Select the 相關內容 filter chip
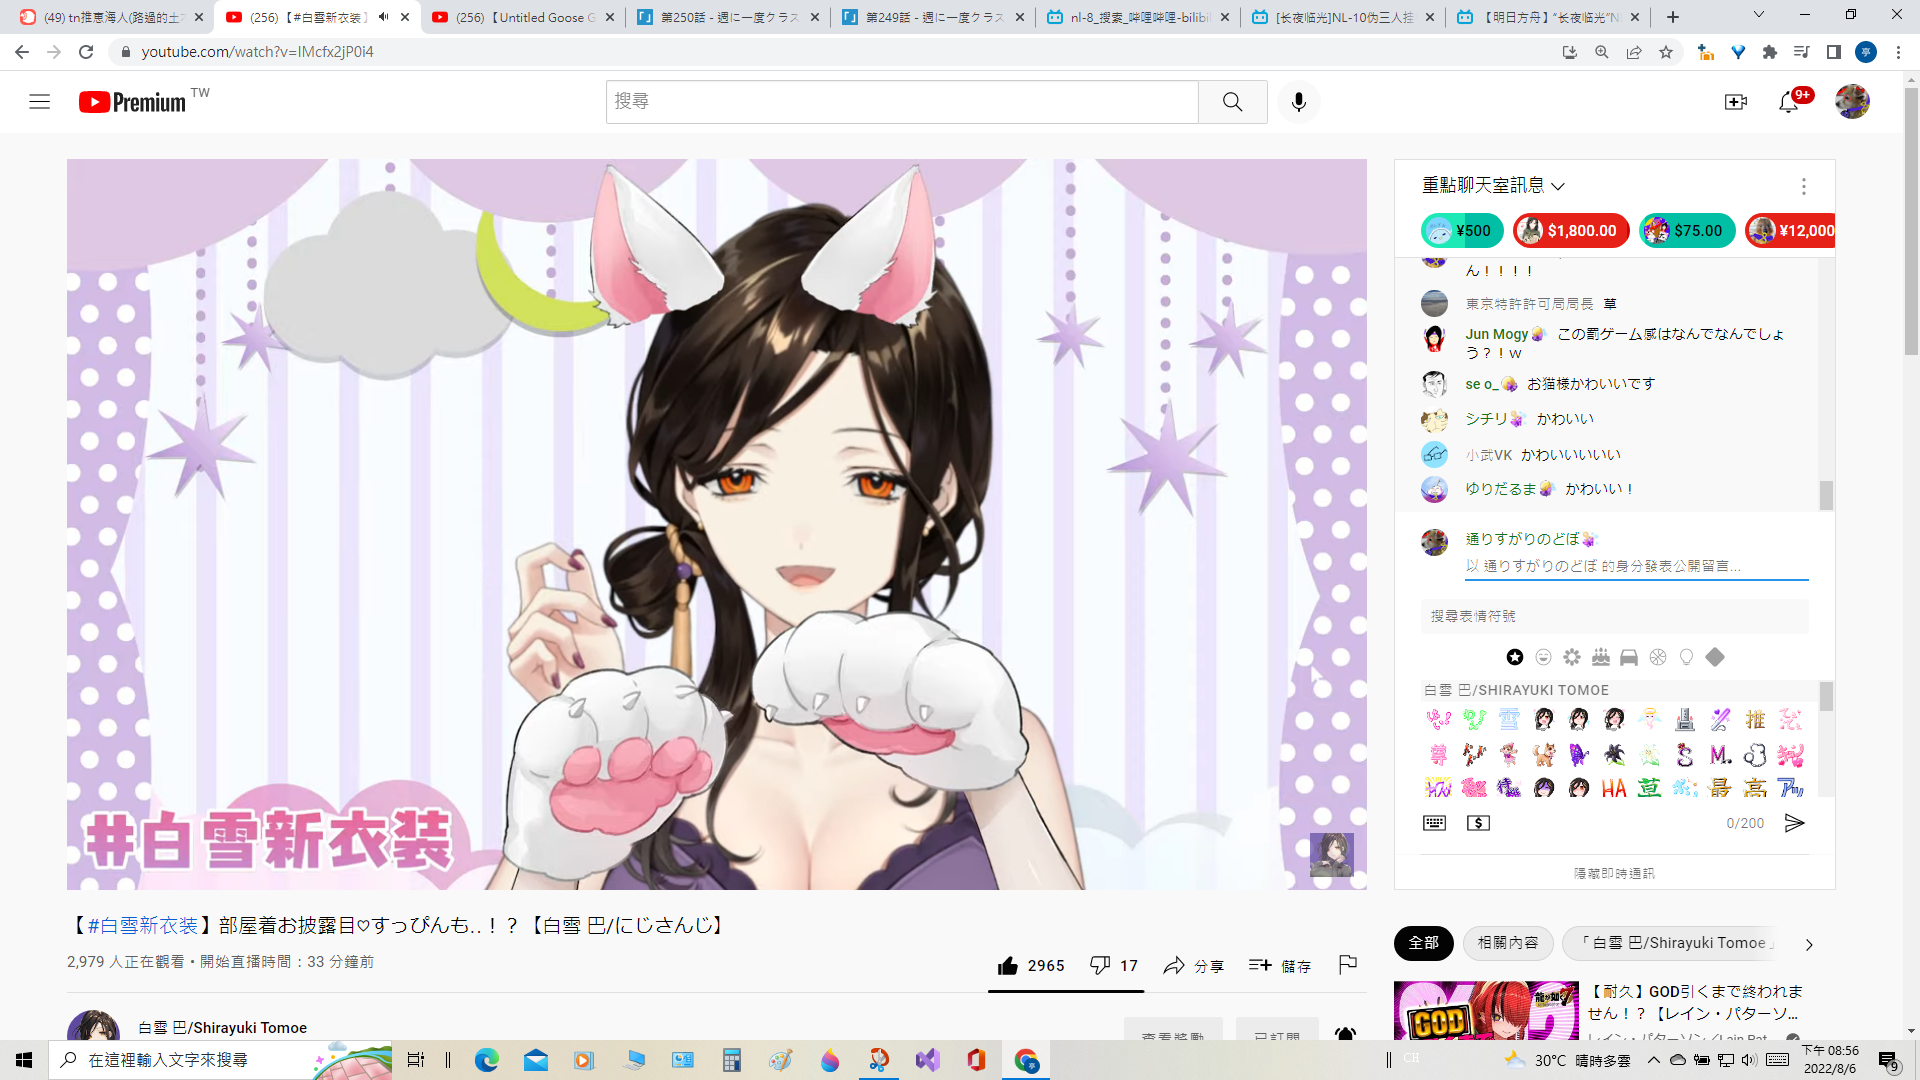1920x1080 pixels. pyautogui.click(x=1508, y=943)
